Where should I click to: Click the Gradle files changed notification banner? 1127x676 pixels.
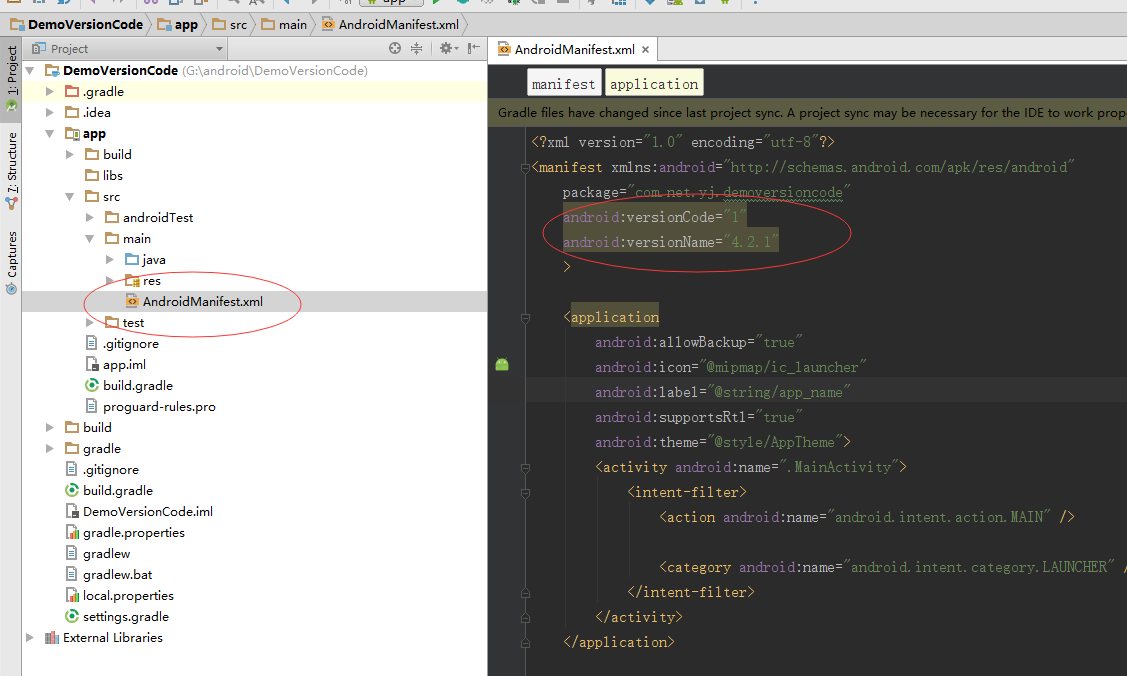coord(807,113)
